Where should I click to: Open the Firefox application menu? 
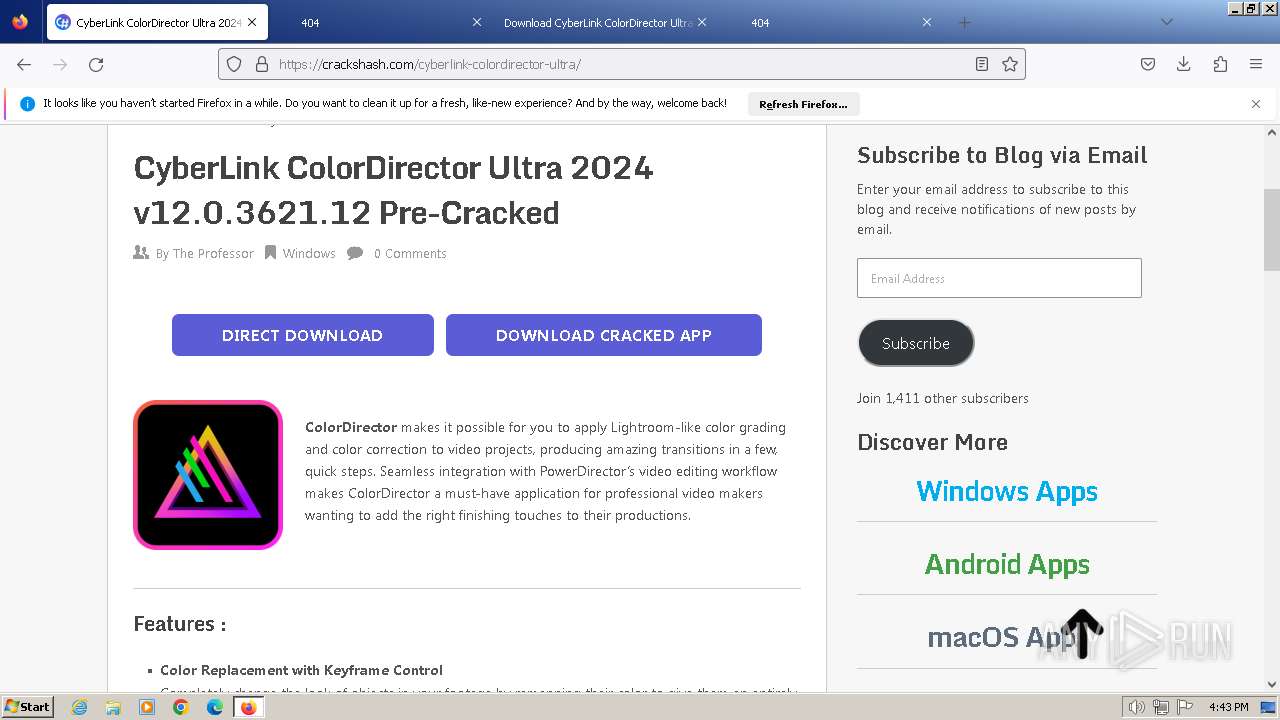pos(1256,64)
